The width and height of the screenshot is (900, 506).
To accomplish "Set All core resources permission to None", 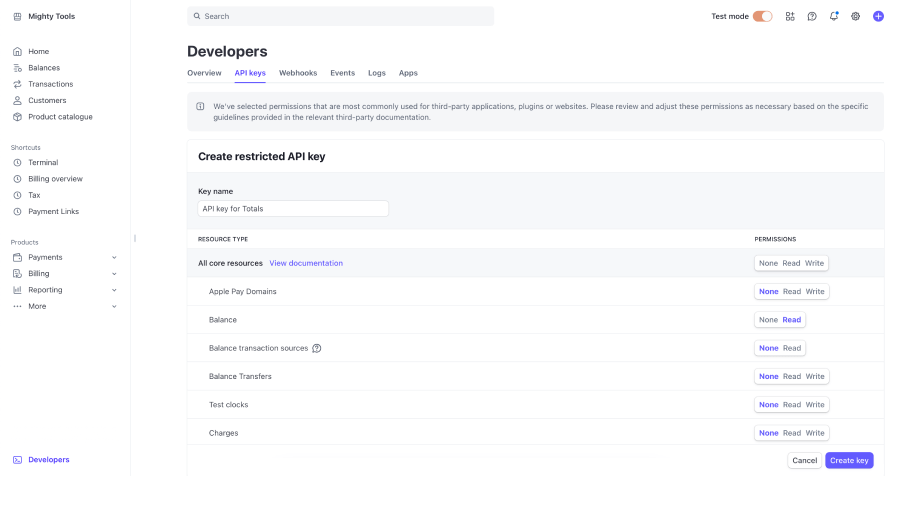I will click(769, 263).
